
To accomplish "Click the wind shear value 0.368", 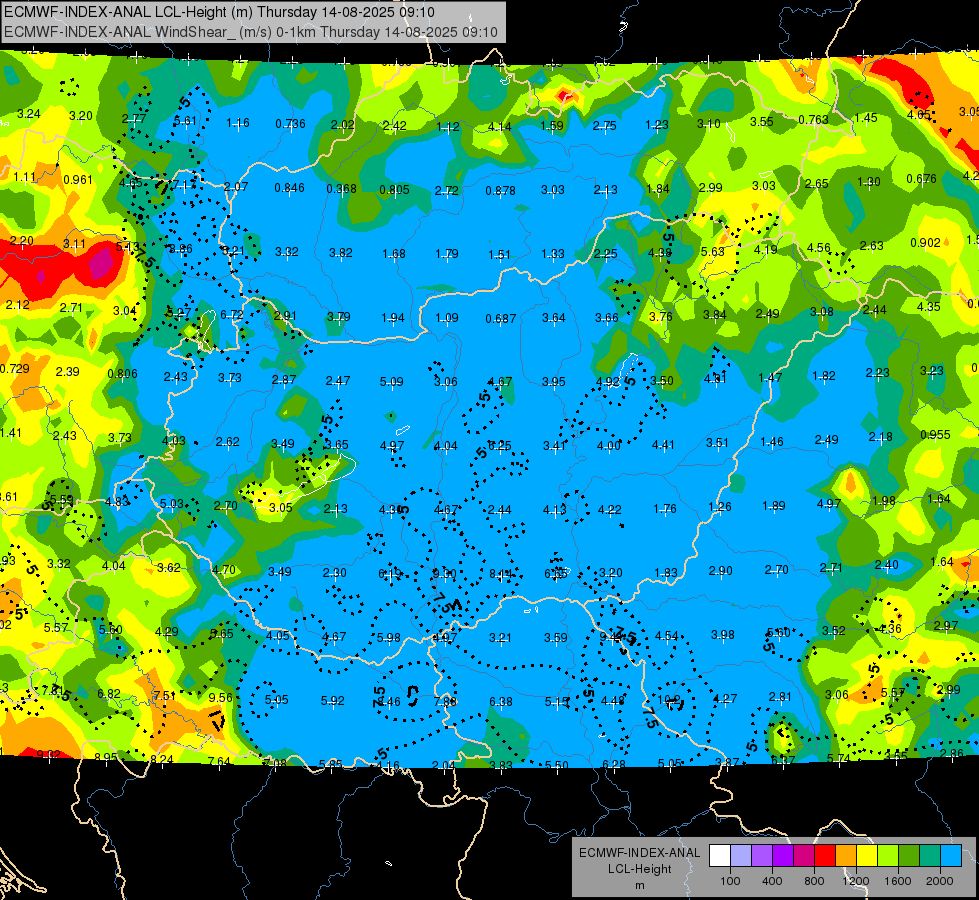I will 342,189.
